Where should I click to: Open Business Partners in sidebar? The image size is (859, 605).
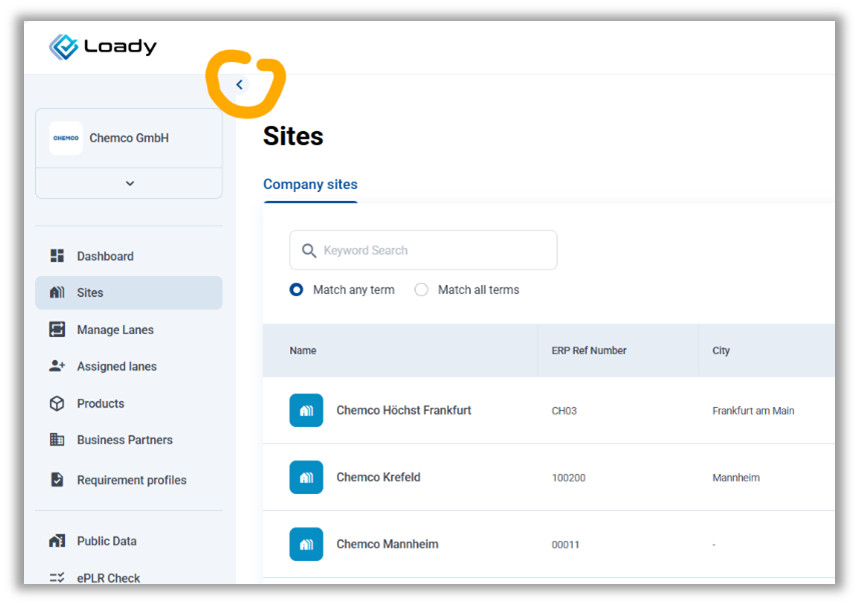[125, 440]
